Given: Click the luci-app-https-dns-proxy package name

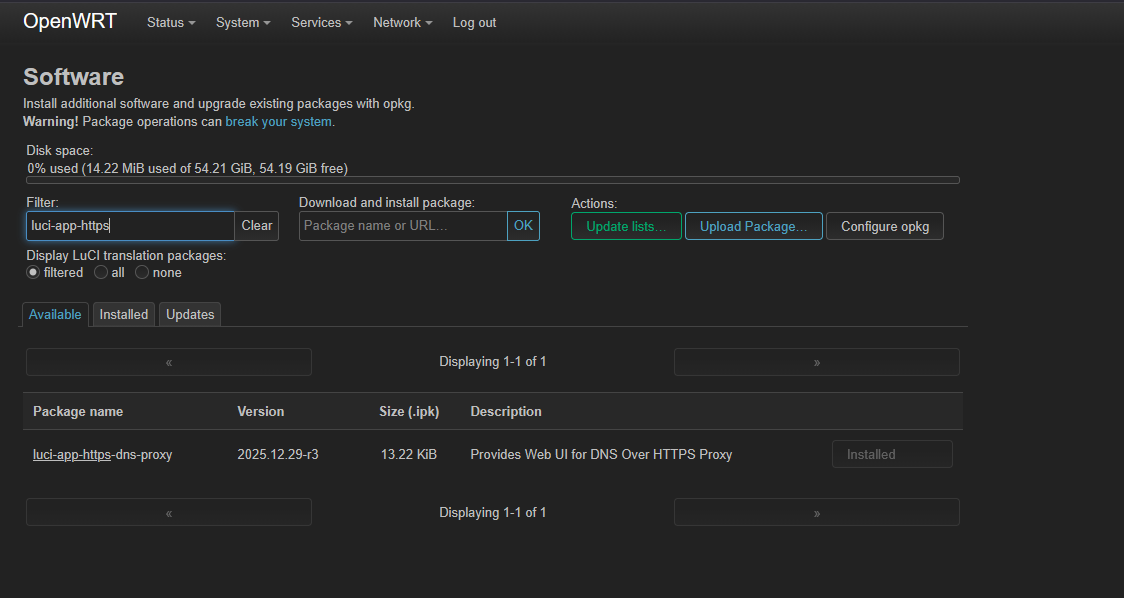Looking at the screenshot, I should (x=103, y=455).
